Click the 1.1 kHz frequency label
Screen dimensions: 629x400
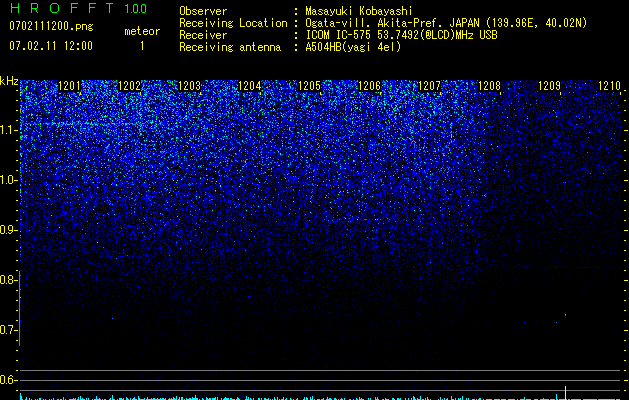(8, 130)
